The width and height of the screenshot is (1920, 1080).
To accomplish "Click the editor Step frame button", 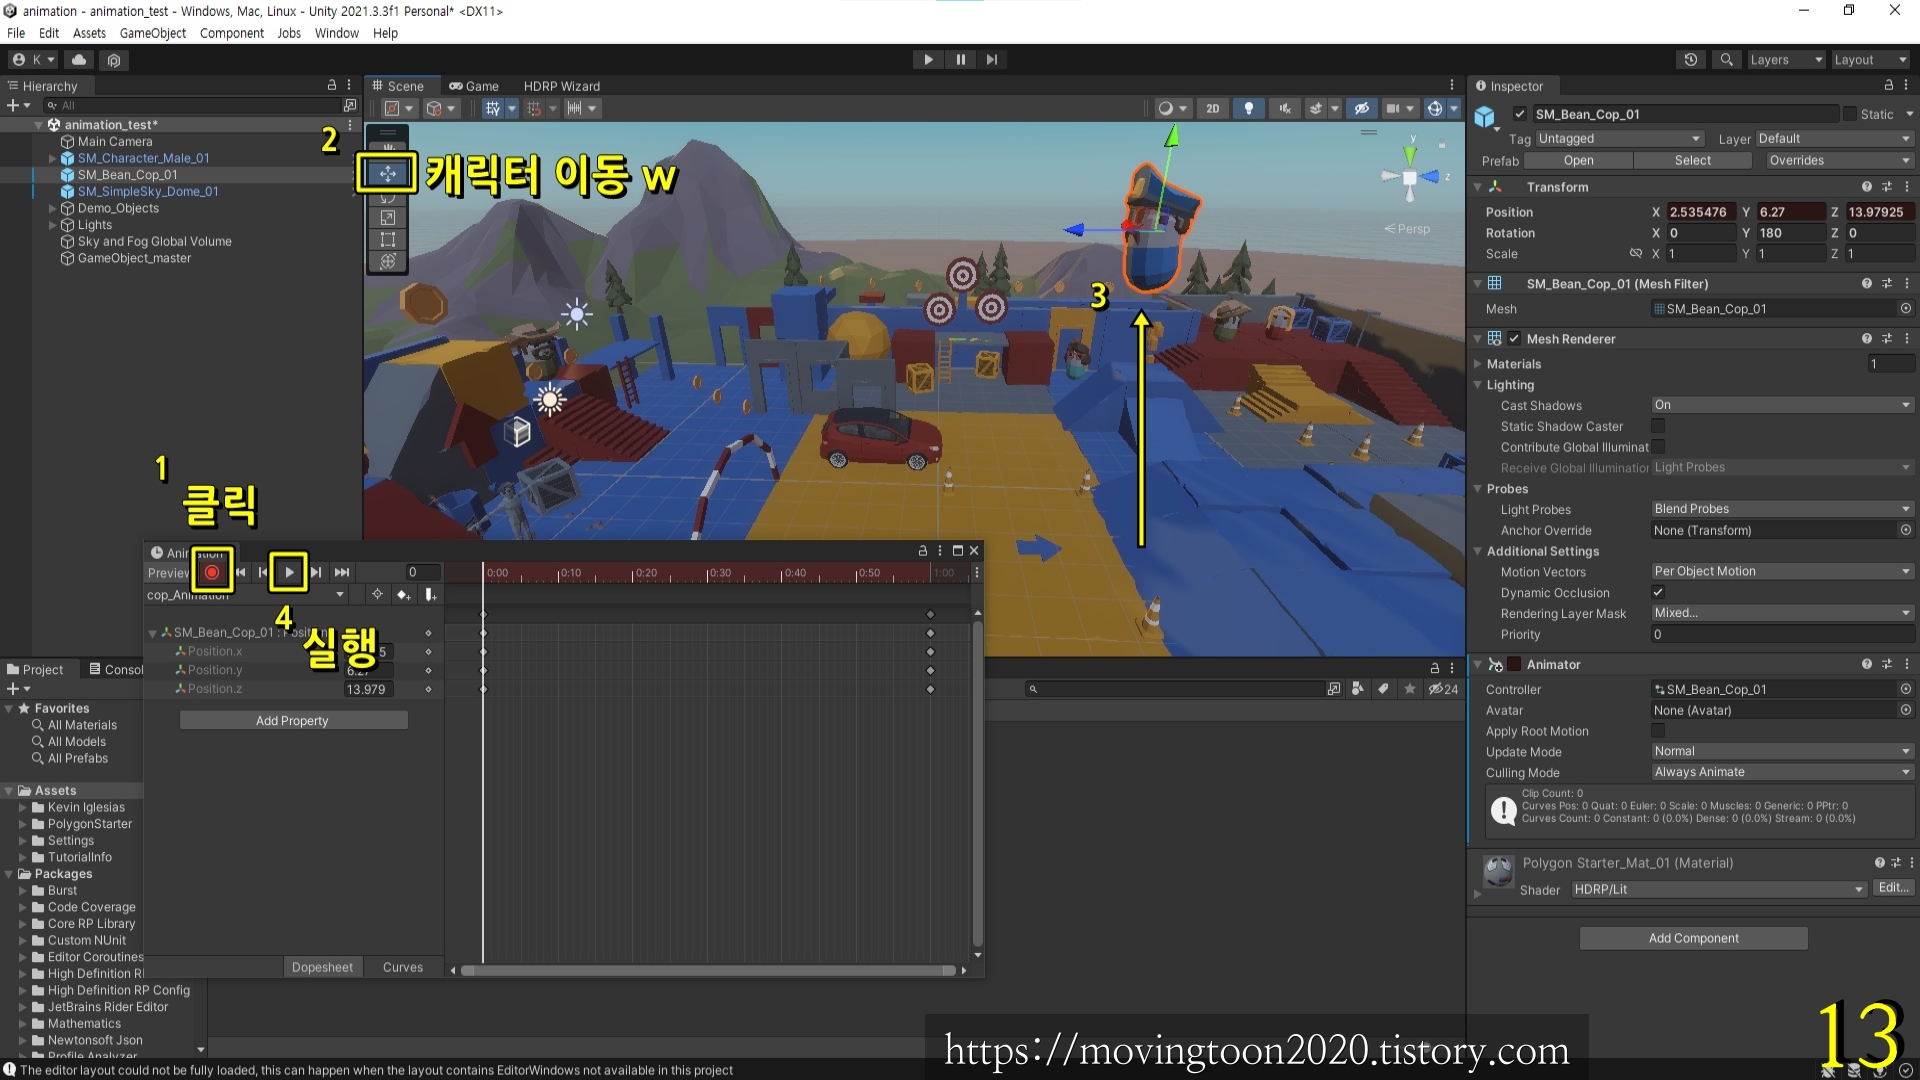I will click(992, 59).
